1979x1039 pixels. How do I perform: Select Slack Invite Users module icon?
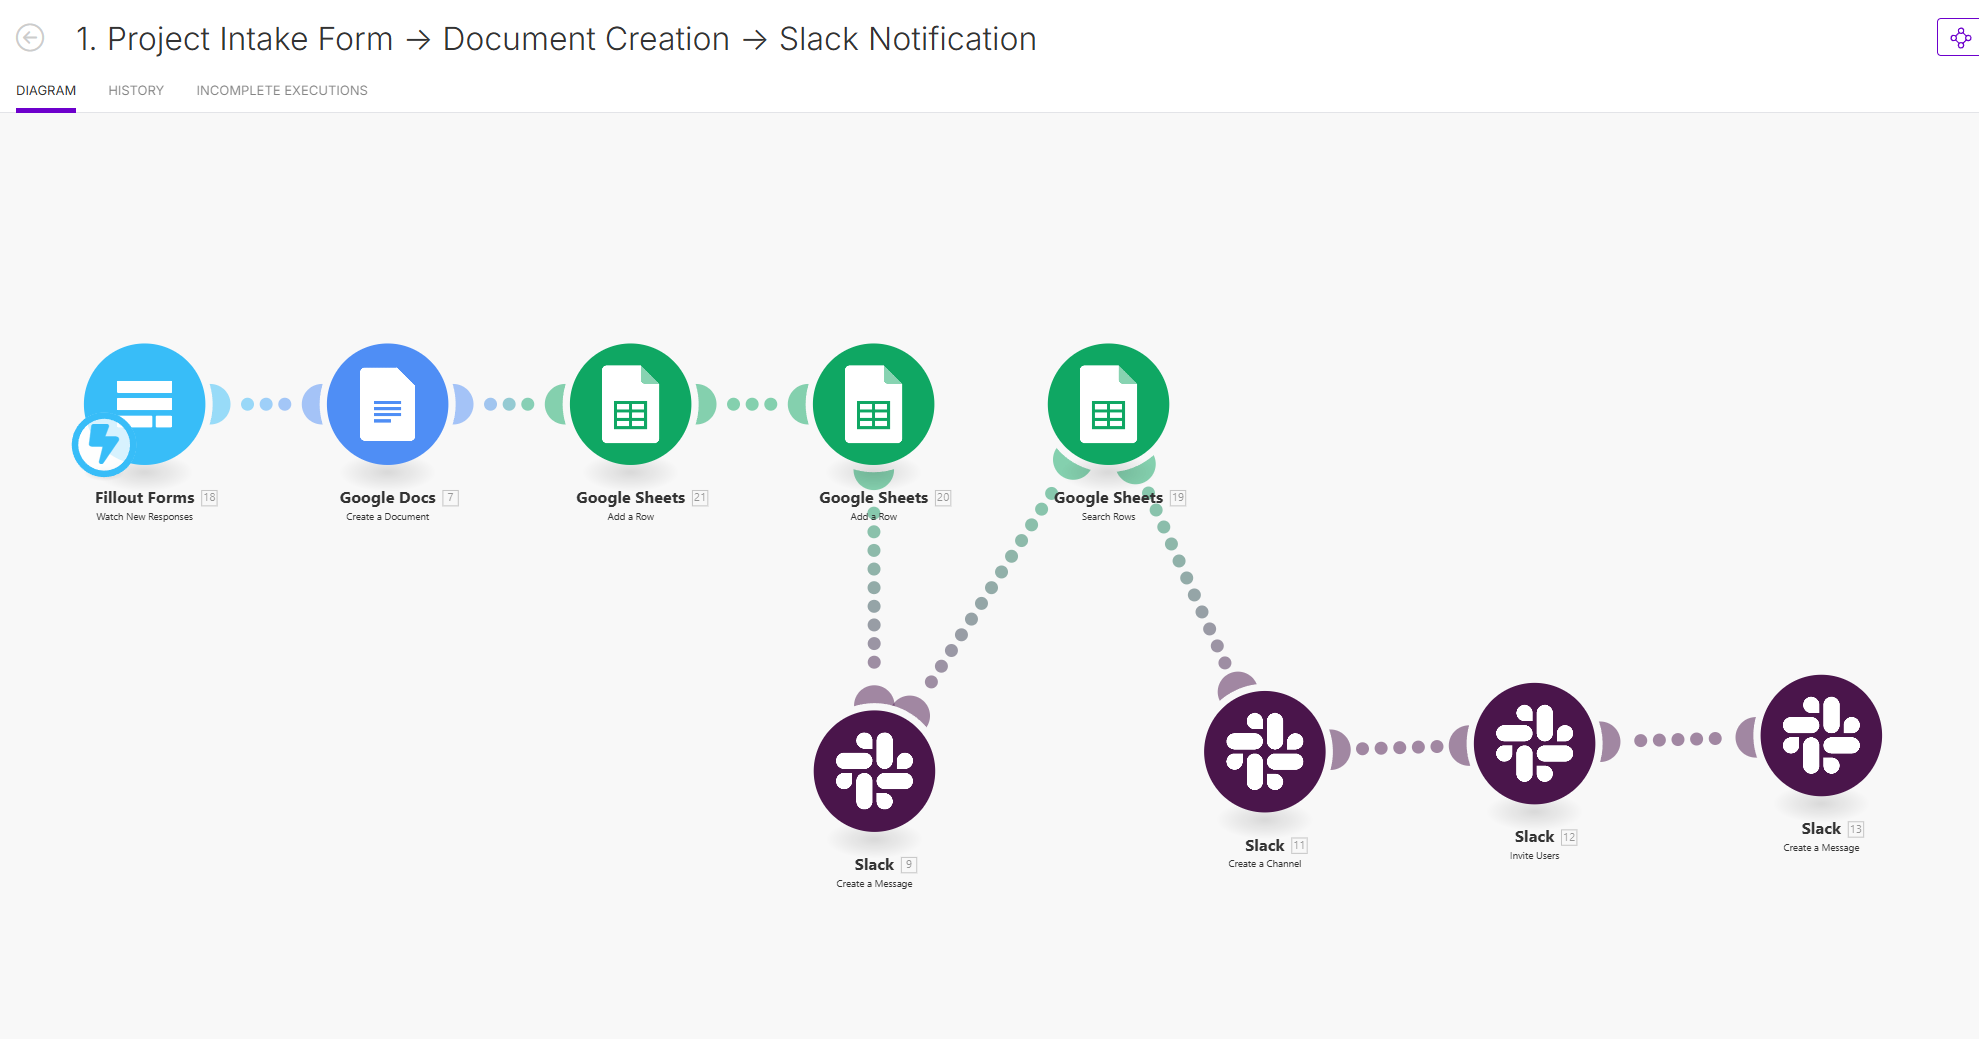(1535, 743)
